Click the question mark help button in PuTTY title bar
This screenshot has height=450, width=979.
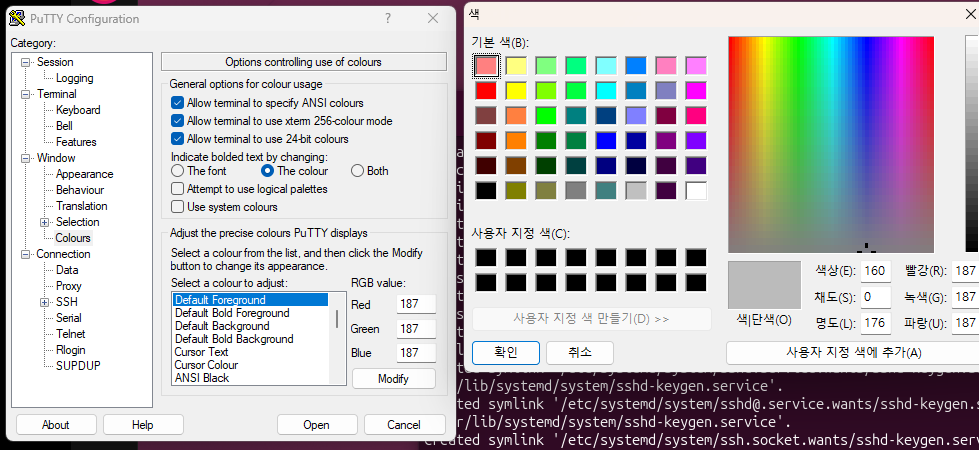coord(388,18)
